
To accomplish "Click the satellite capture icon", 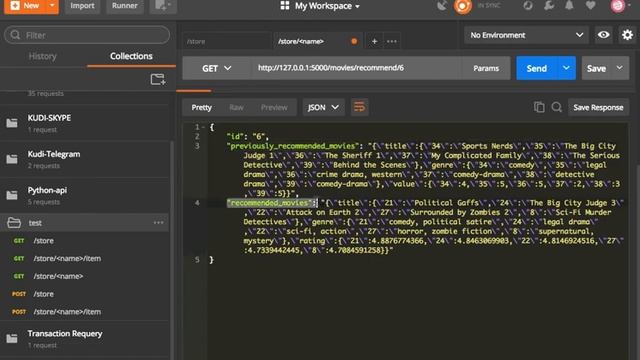I will pos(442,6).
